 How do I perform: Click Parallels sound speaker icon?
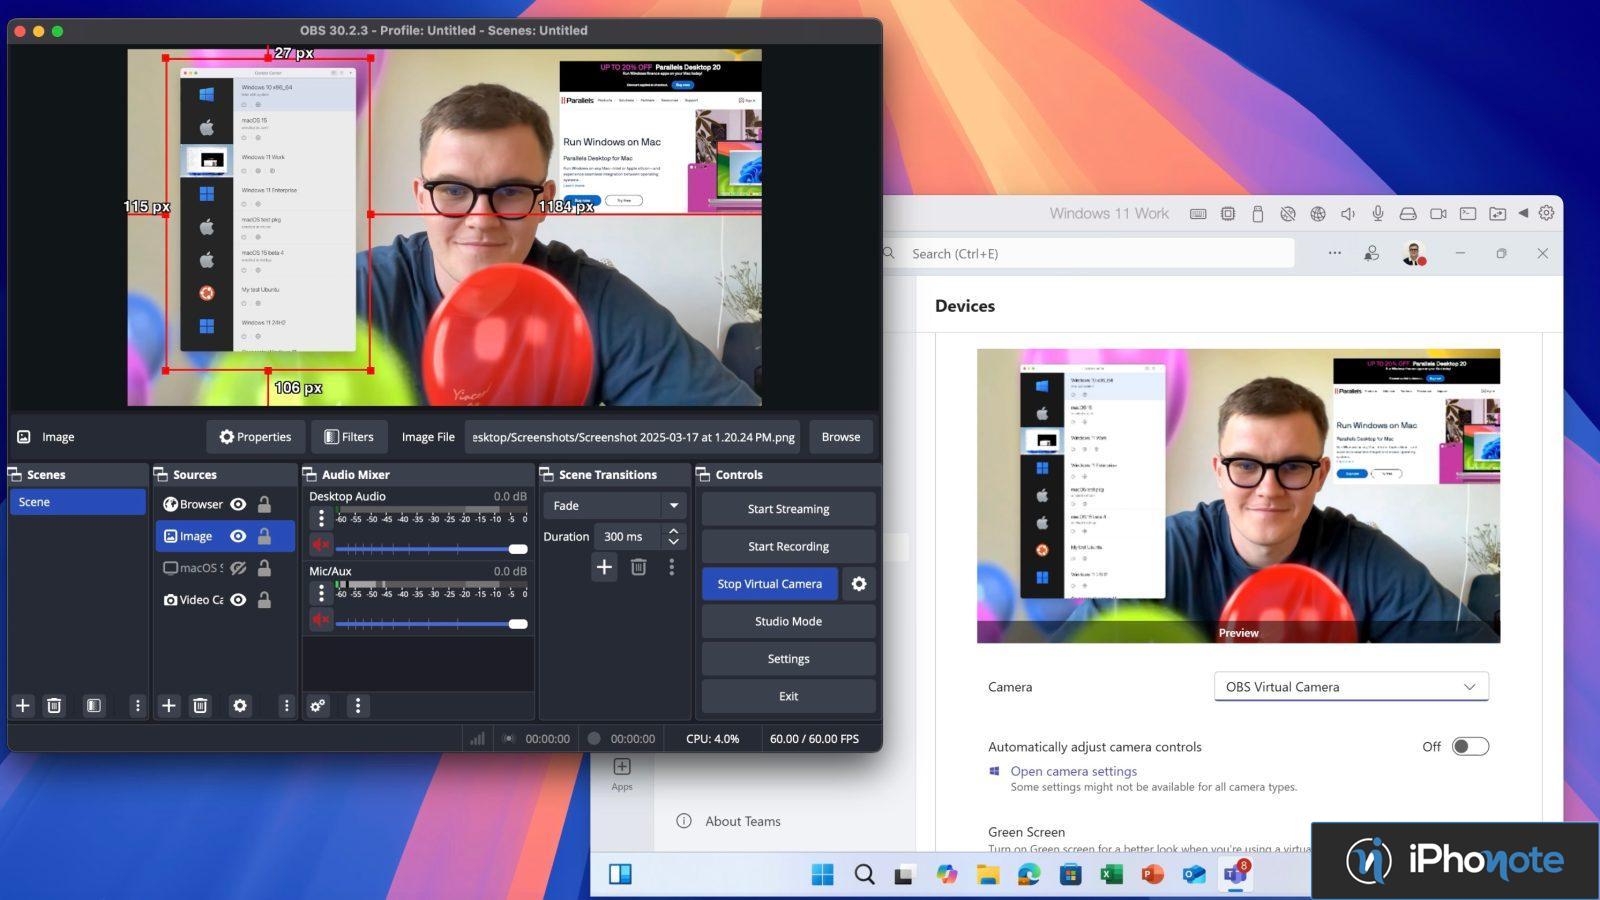click(1348, 214)
